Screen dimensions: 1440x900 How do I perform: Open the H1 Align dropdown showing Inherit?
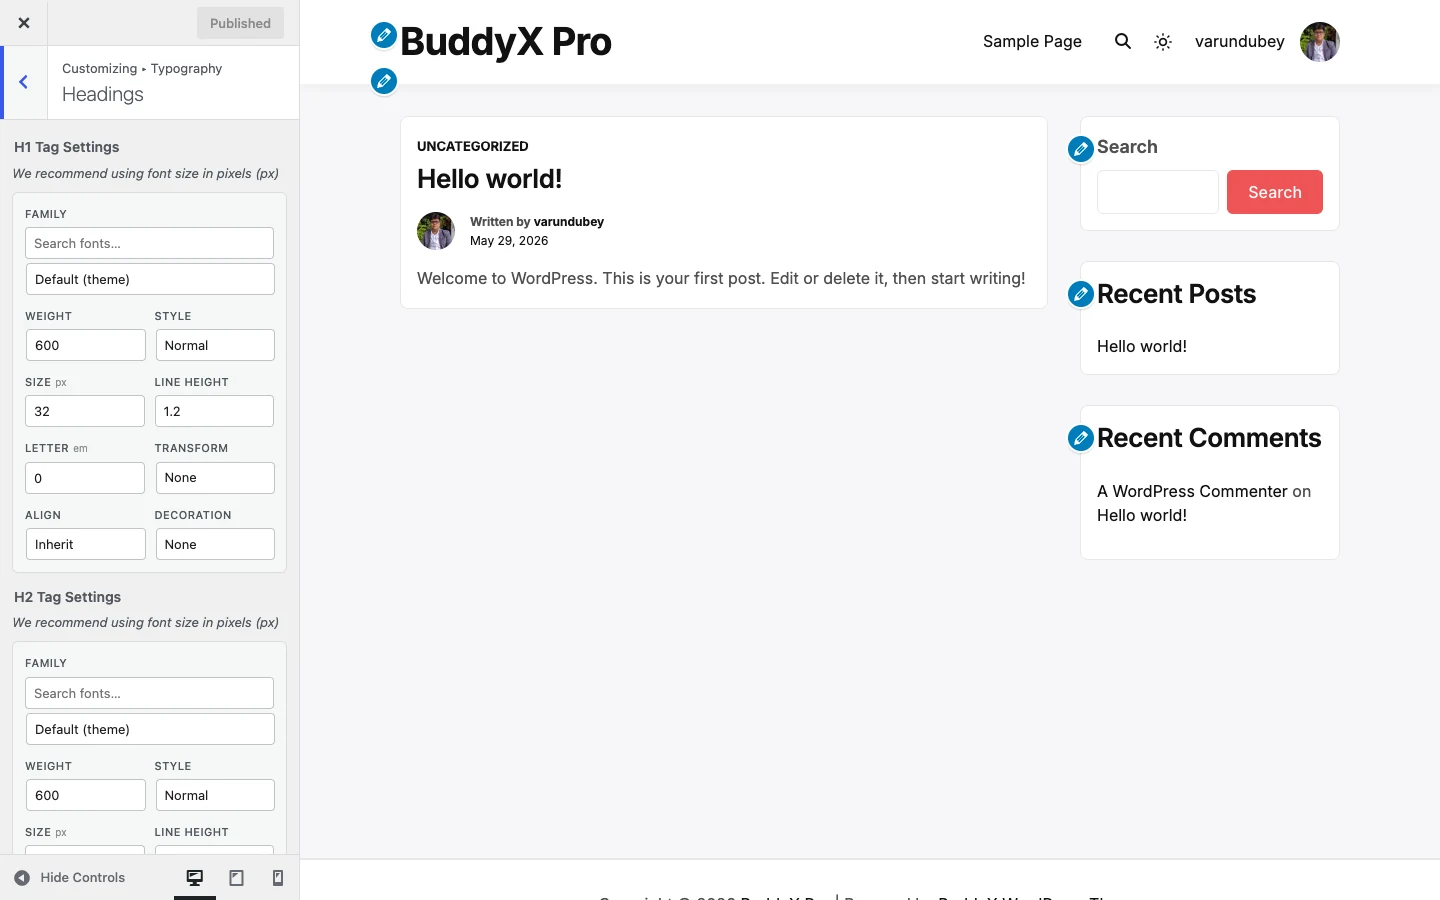click(86, 544)
